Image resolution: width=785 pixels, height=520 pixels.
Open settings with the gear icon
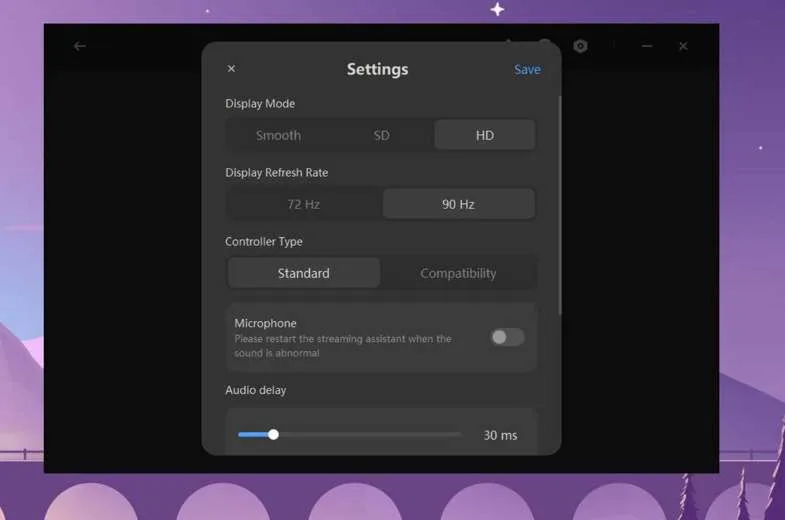click(x=580, y=46)
